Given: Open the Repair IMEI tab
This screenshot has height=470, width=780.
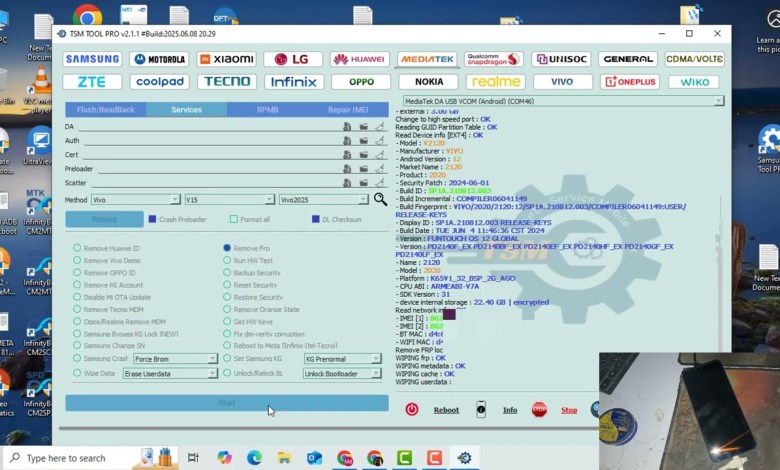Looking at the screenshot, I should click(348, 110).
